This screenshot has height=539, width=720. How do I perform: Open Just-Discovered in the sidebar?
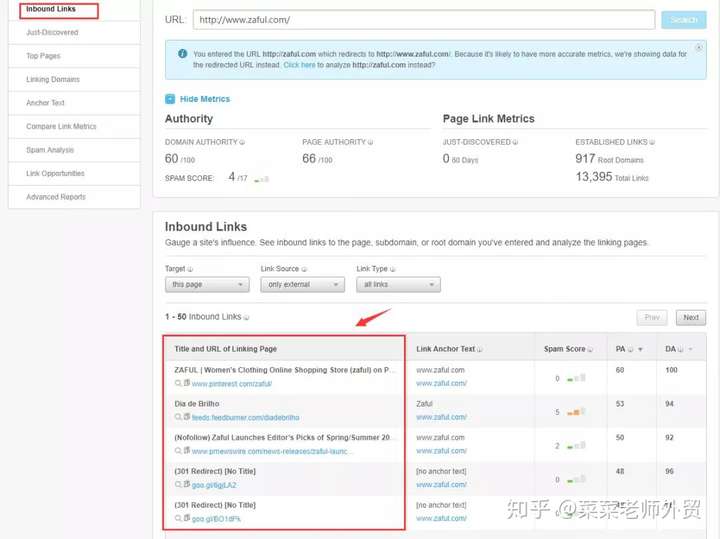coord(52,33)
